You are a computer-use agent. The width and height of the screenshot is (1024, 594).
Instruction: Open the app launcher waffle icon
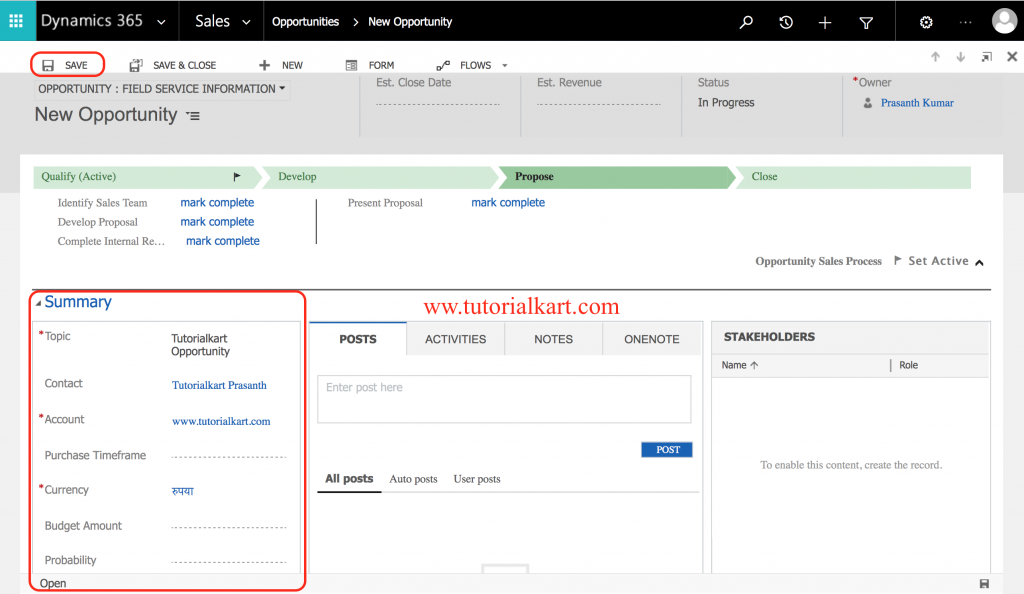16,21
